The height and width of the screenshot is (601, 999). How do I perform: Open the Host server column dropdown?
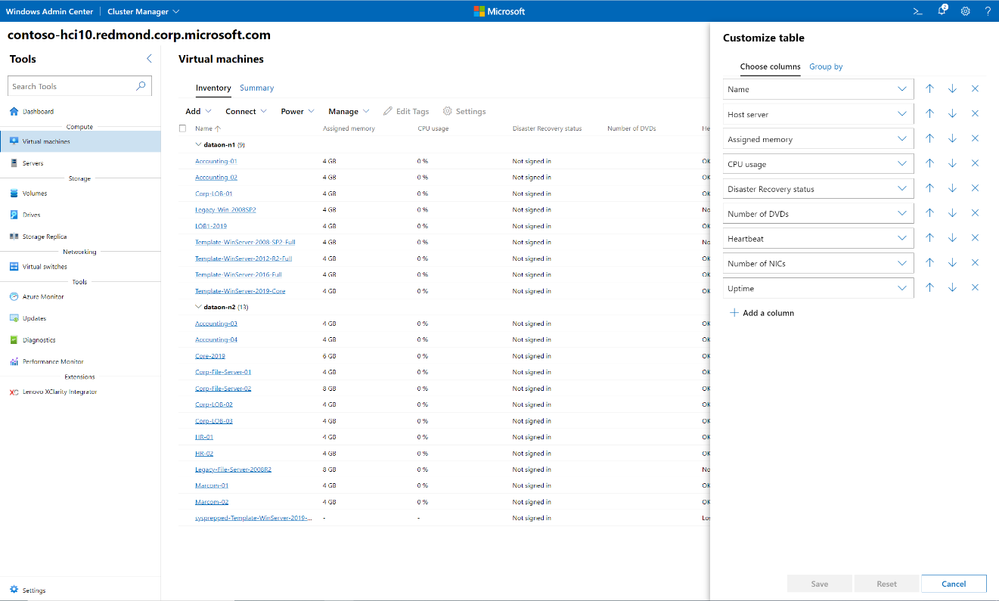[x=818, y=114]
